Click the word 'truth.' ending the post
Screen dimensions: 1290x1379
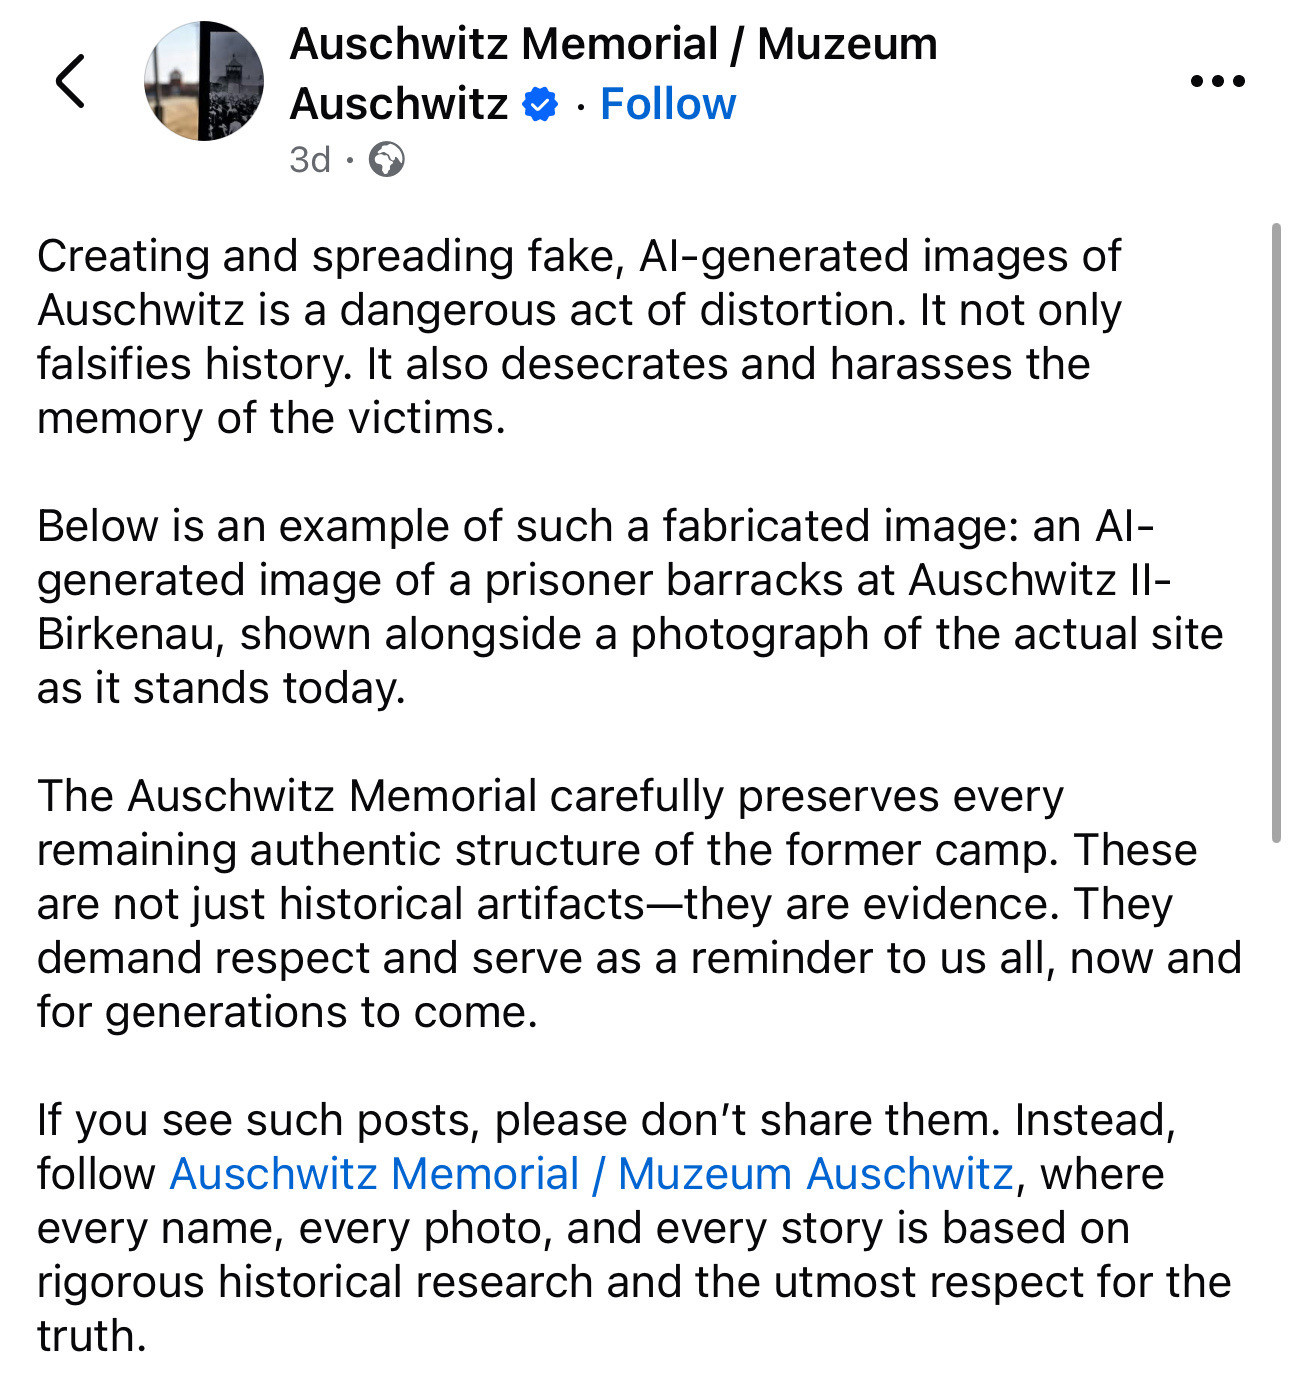click(x=92, y=1336)
